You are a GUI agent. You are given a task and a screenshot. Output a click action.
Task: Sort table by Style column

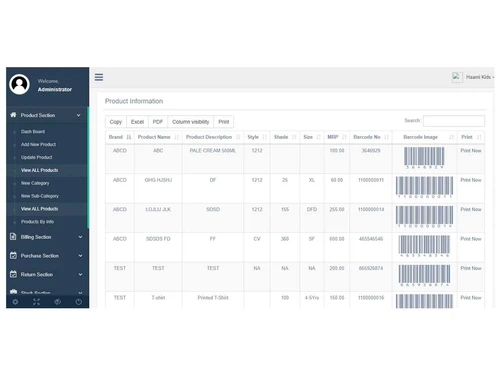pos(257,137)
